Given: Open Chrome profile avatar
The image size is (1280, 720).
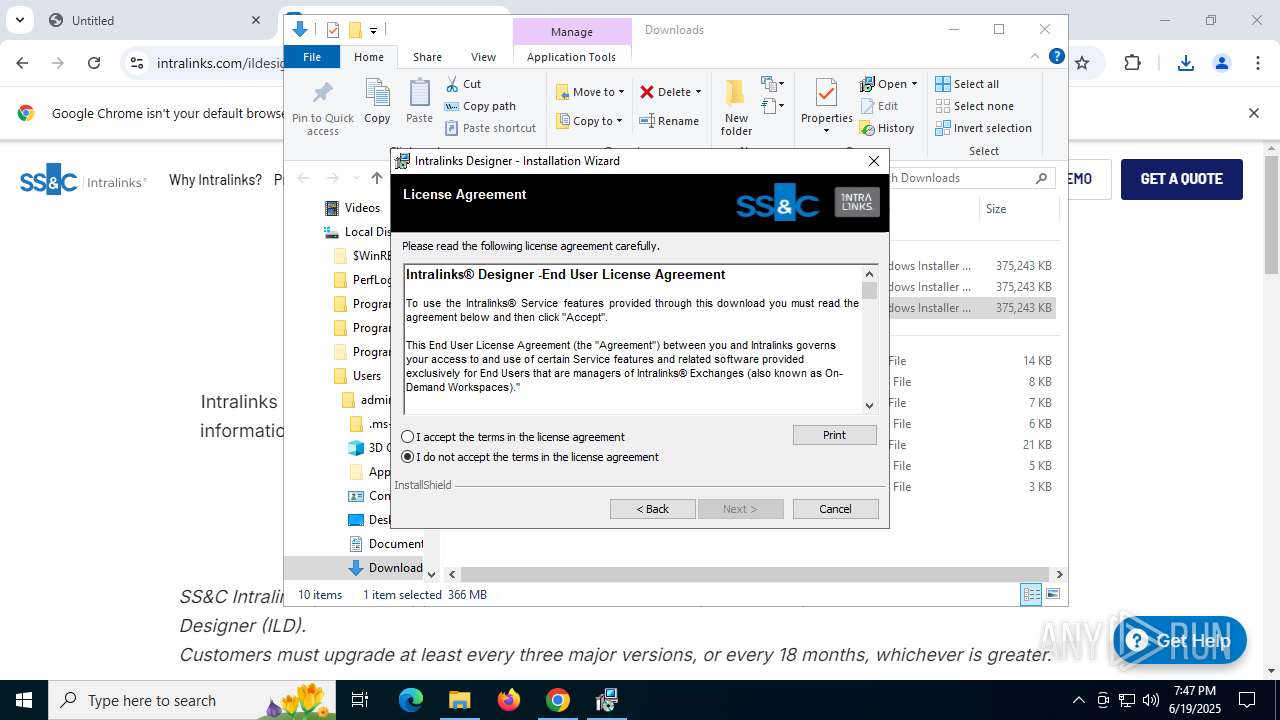Looking at the screenshot, I should [1222, 63].
